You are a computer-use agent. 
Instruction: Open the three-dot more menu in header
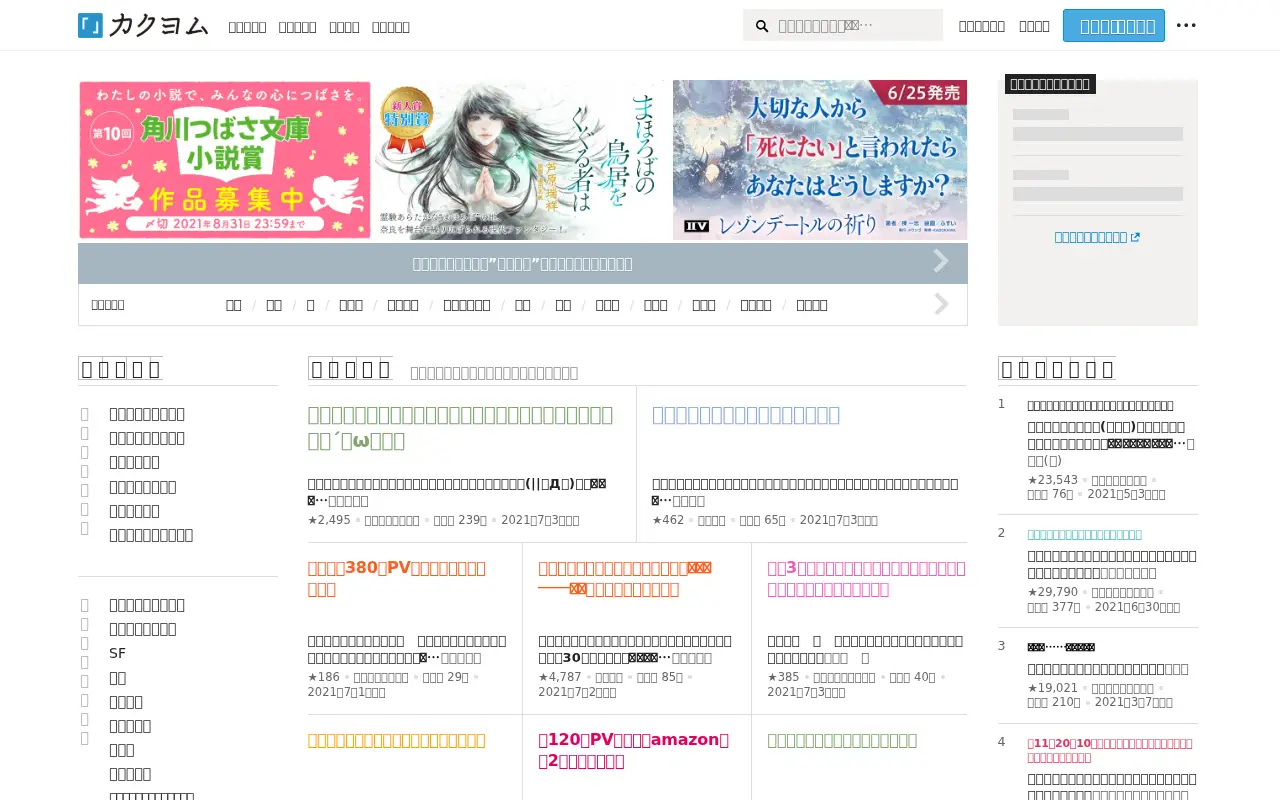pyautogui.click(x=1186, y=26)
